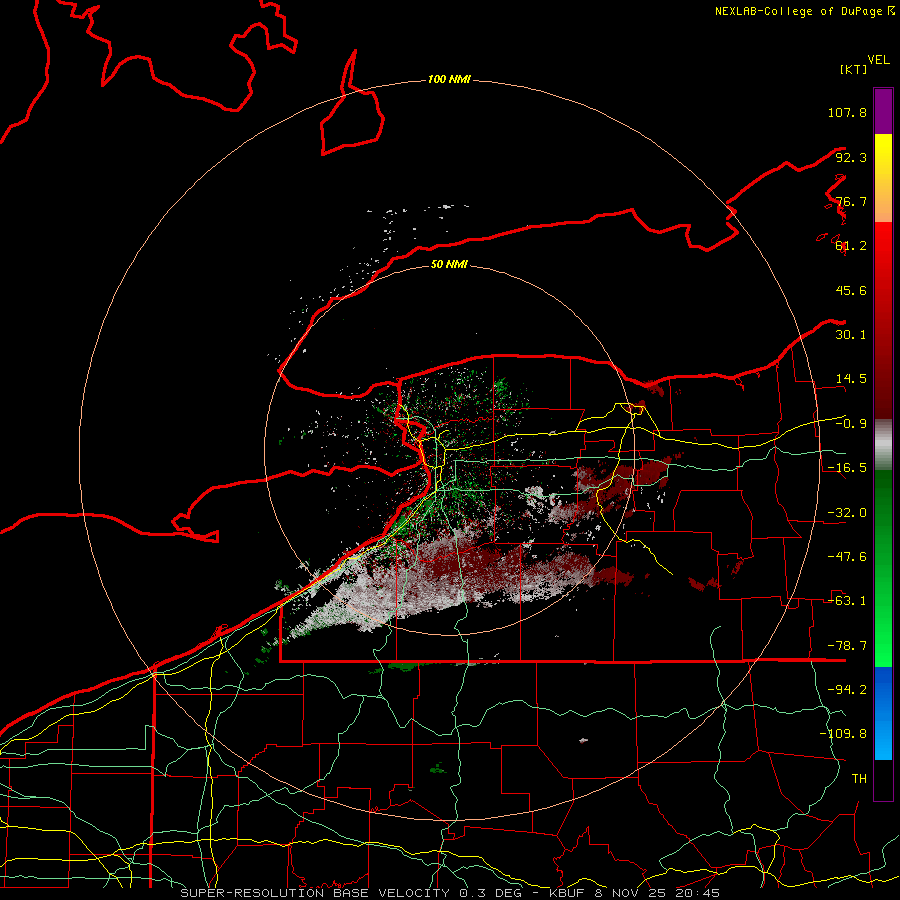This screenshot has height=900, width=900.
Task: Click the 100 NMI range ring label
Action: coord(449,79)
